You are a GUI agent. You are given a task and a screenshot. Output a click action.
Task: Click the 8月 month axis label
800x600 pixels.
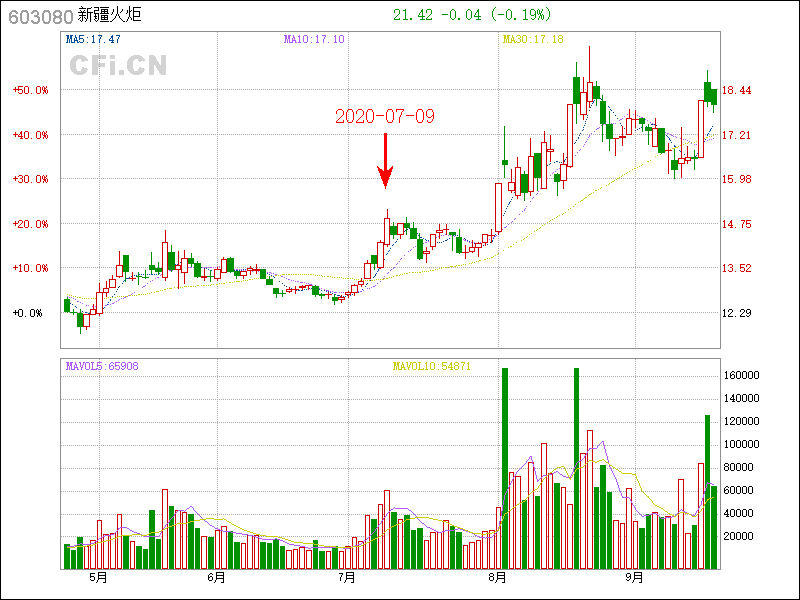pos(497,577)
